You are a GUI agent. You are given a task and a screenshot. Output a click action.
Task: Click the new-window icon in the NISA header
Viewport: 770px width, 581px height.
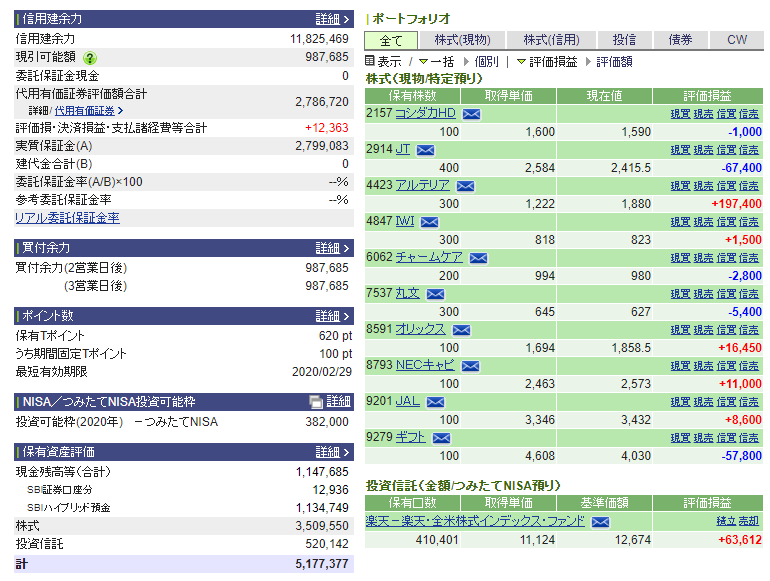[316, 402]
